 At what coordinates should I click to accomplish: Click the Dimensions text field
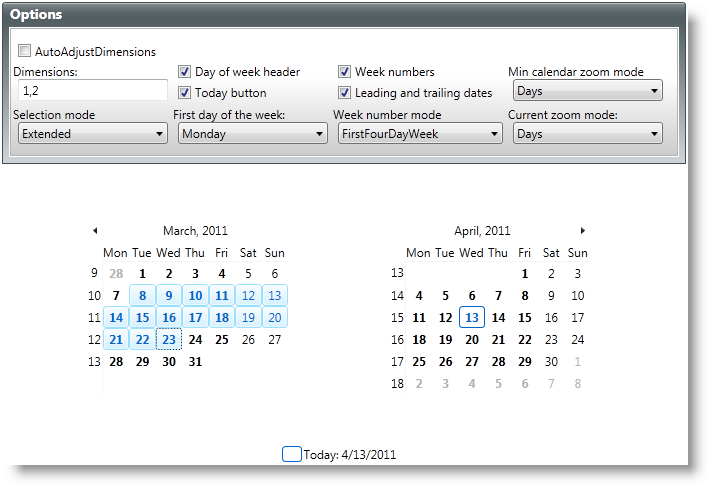point(91,91)
